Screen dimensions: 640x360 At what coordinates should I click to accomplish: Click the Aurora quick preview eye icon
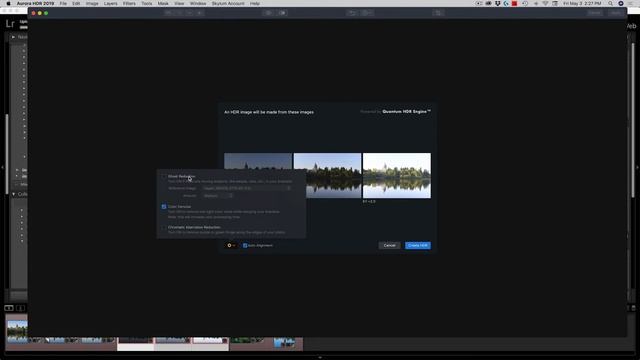[268, 13]
